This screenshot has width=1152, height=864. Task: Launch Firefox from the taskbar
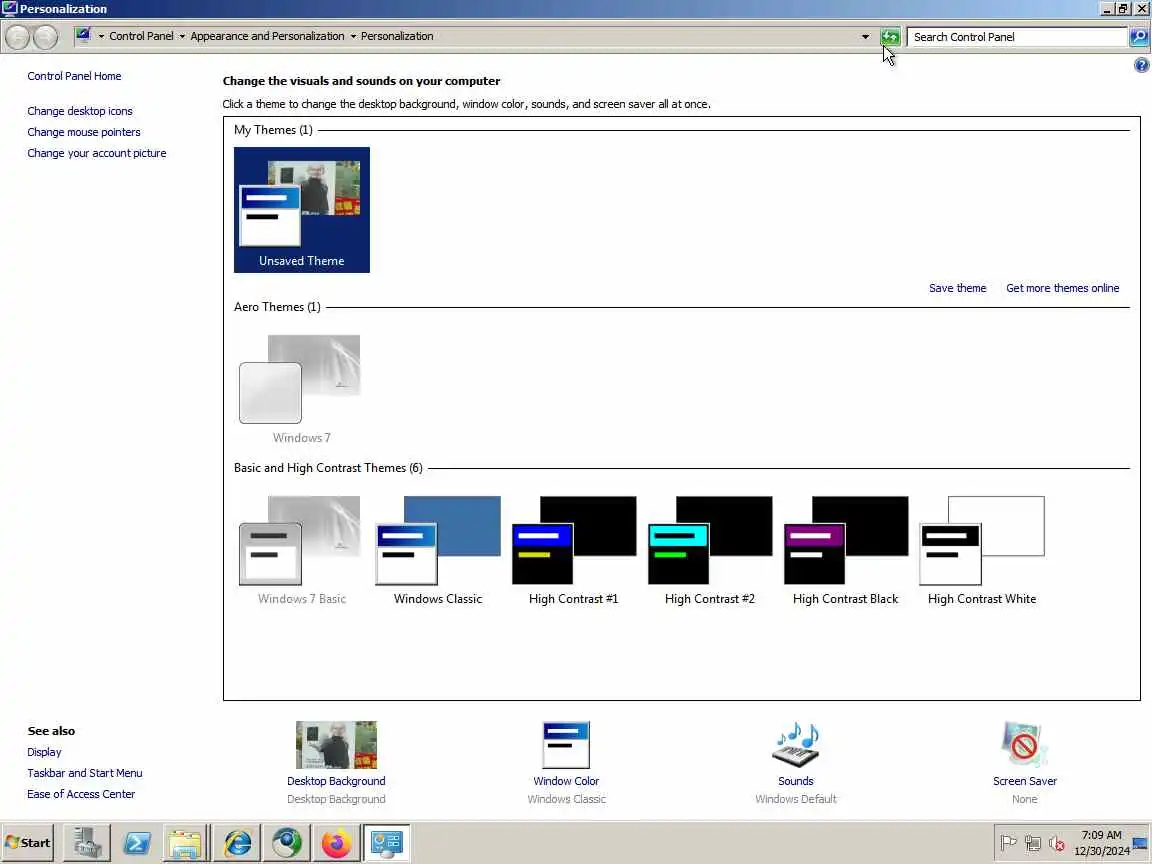336,843
